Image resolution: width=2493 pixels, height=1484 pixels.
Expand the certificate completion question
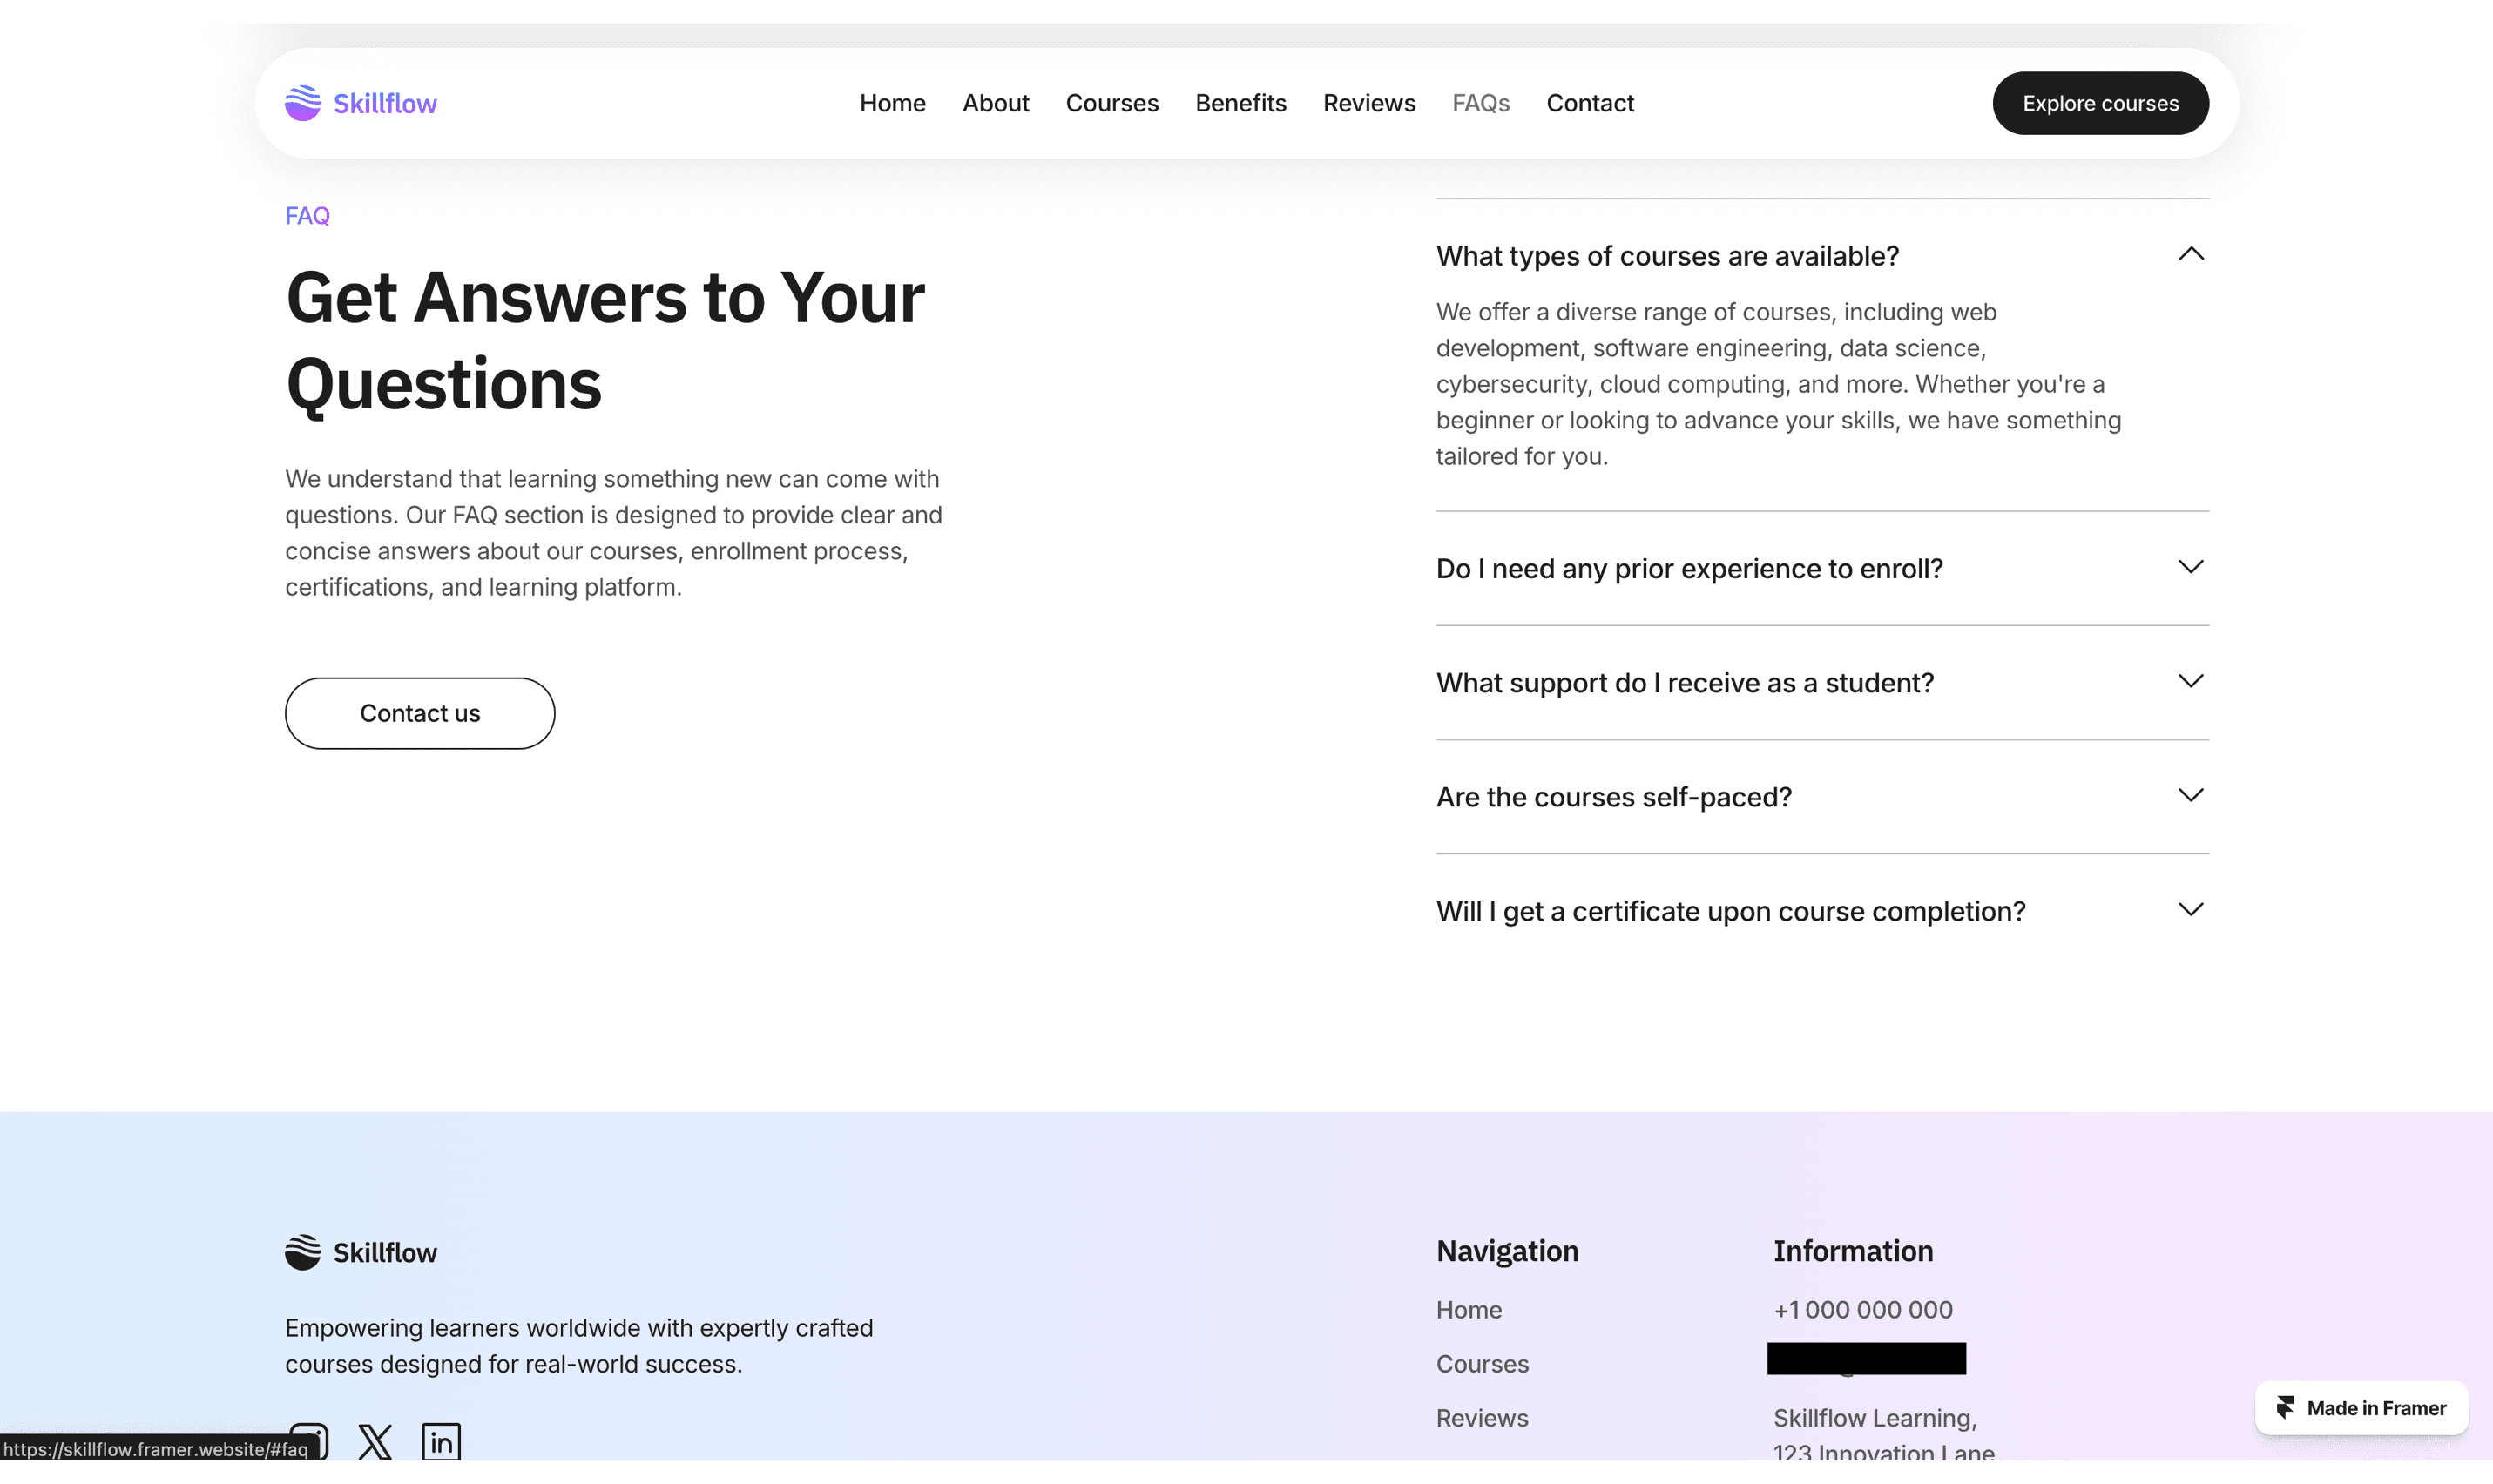point(2190,910)
